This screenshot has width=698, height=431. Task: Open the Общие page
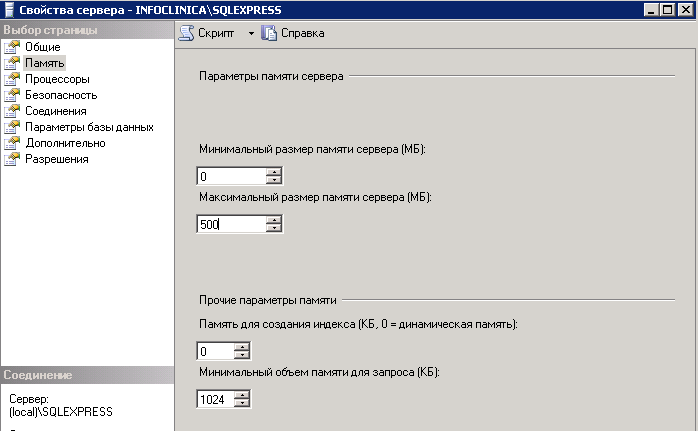[43, 47]
